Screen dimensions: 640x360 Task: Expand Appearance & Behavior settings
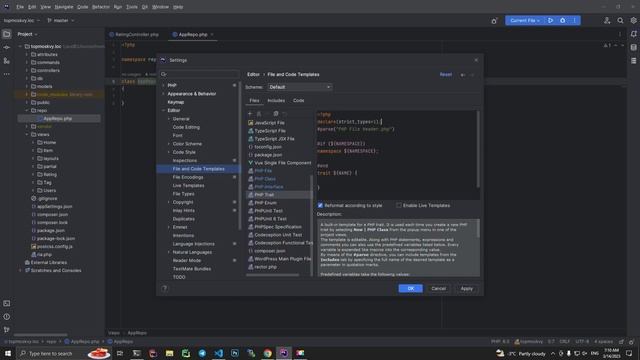[164, 94]
